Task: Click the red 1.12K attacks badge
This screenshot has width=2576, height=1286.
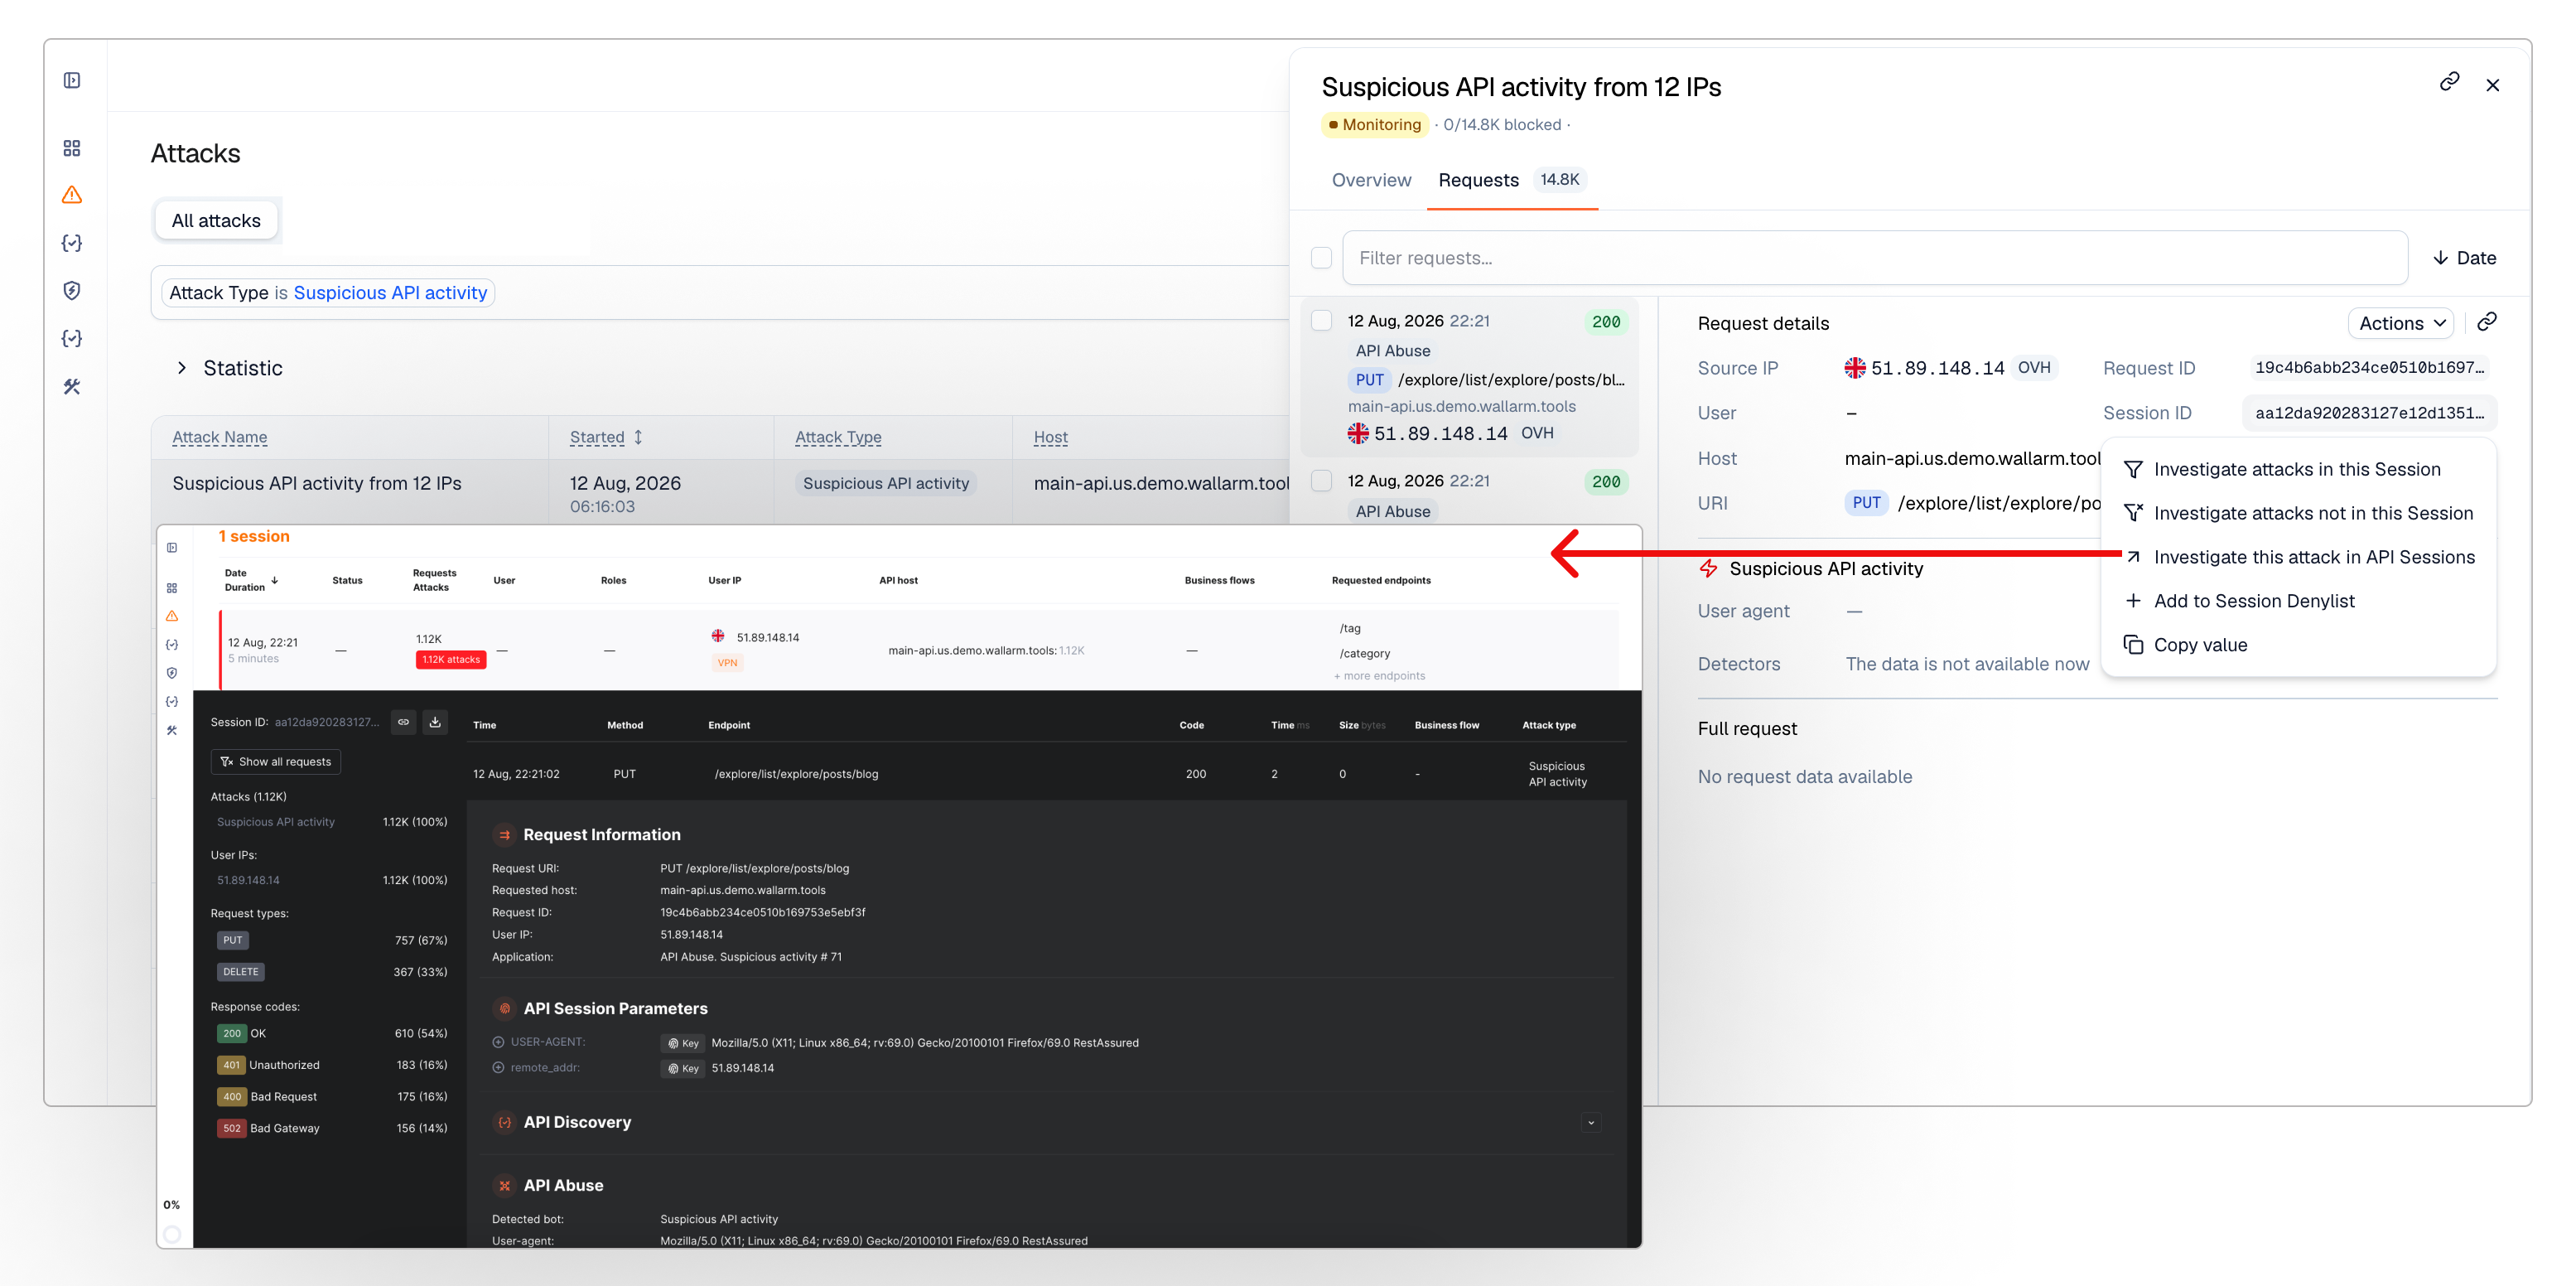Action: pyautogui.click(x=451, y=660)
